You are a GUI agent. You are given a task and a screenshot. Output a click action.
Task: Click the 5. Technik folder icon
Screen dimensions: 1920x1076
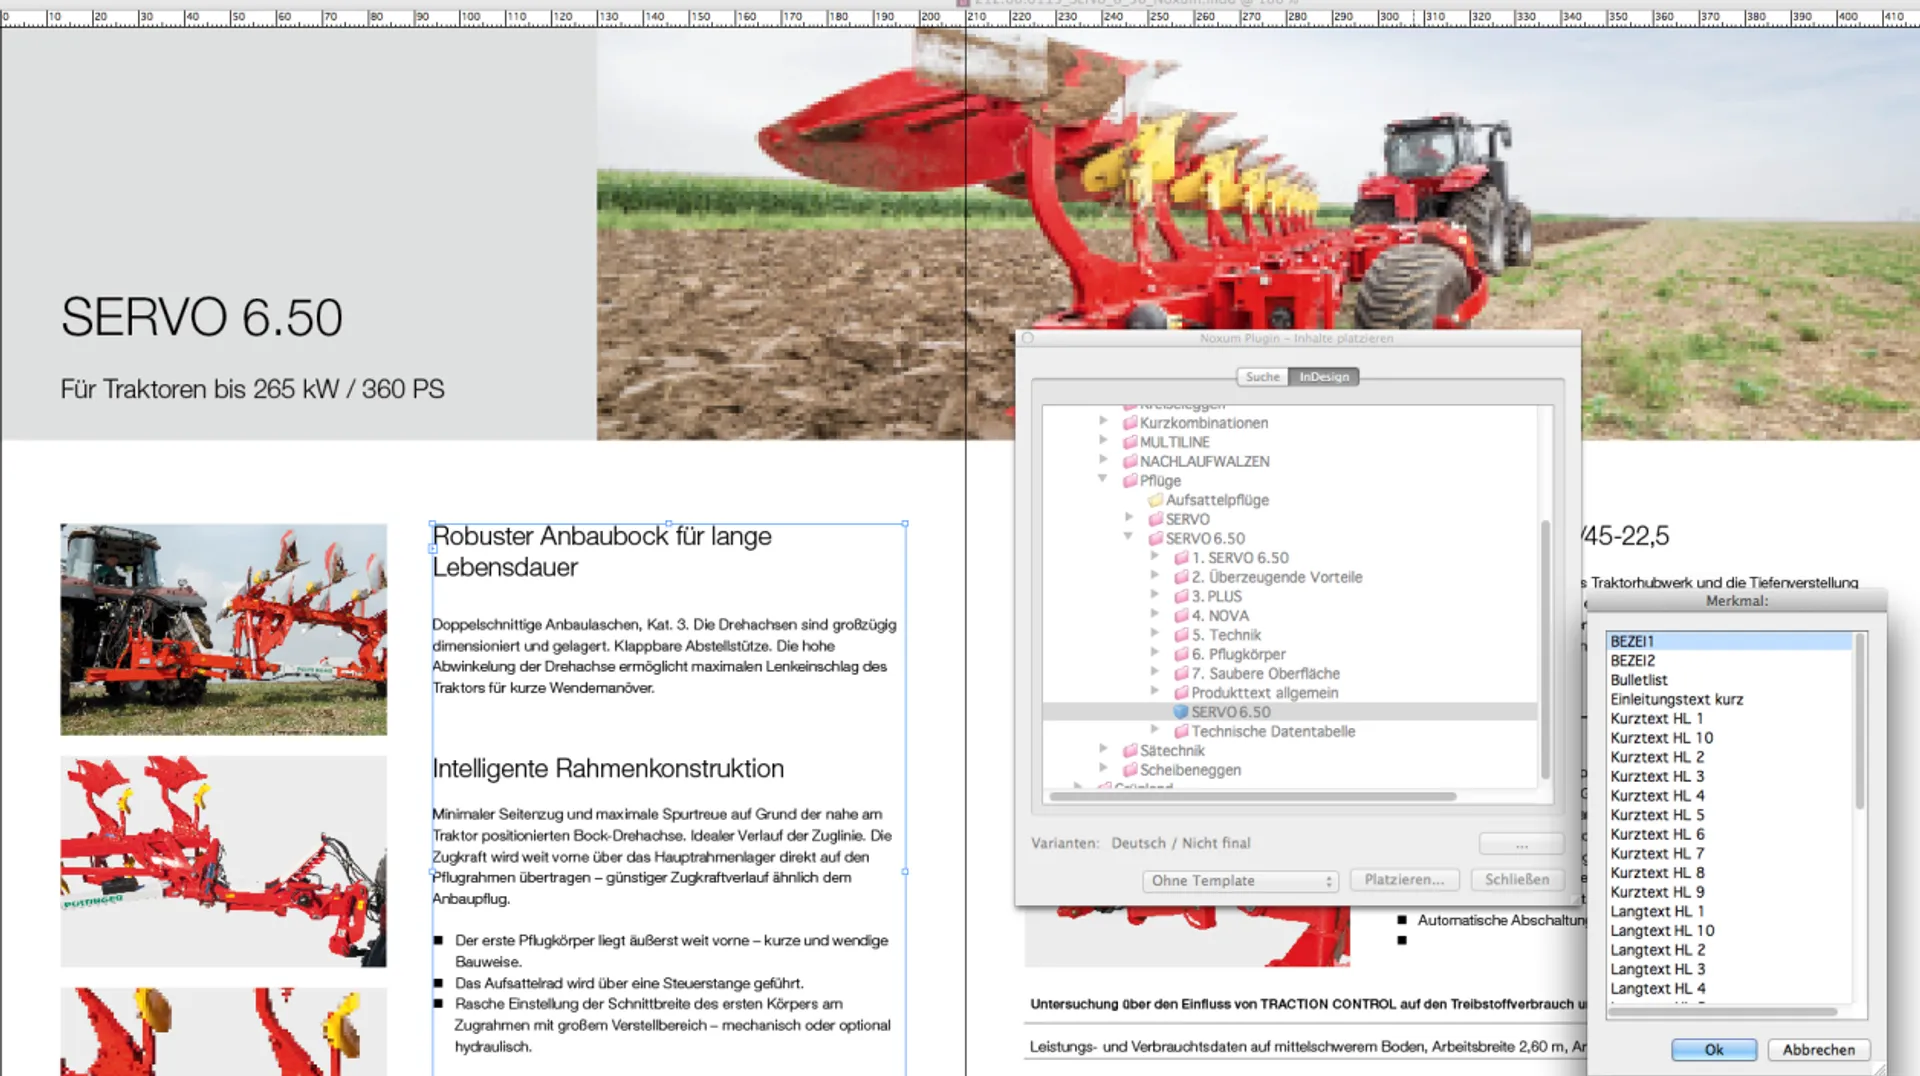[1181, 635]
